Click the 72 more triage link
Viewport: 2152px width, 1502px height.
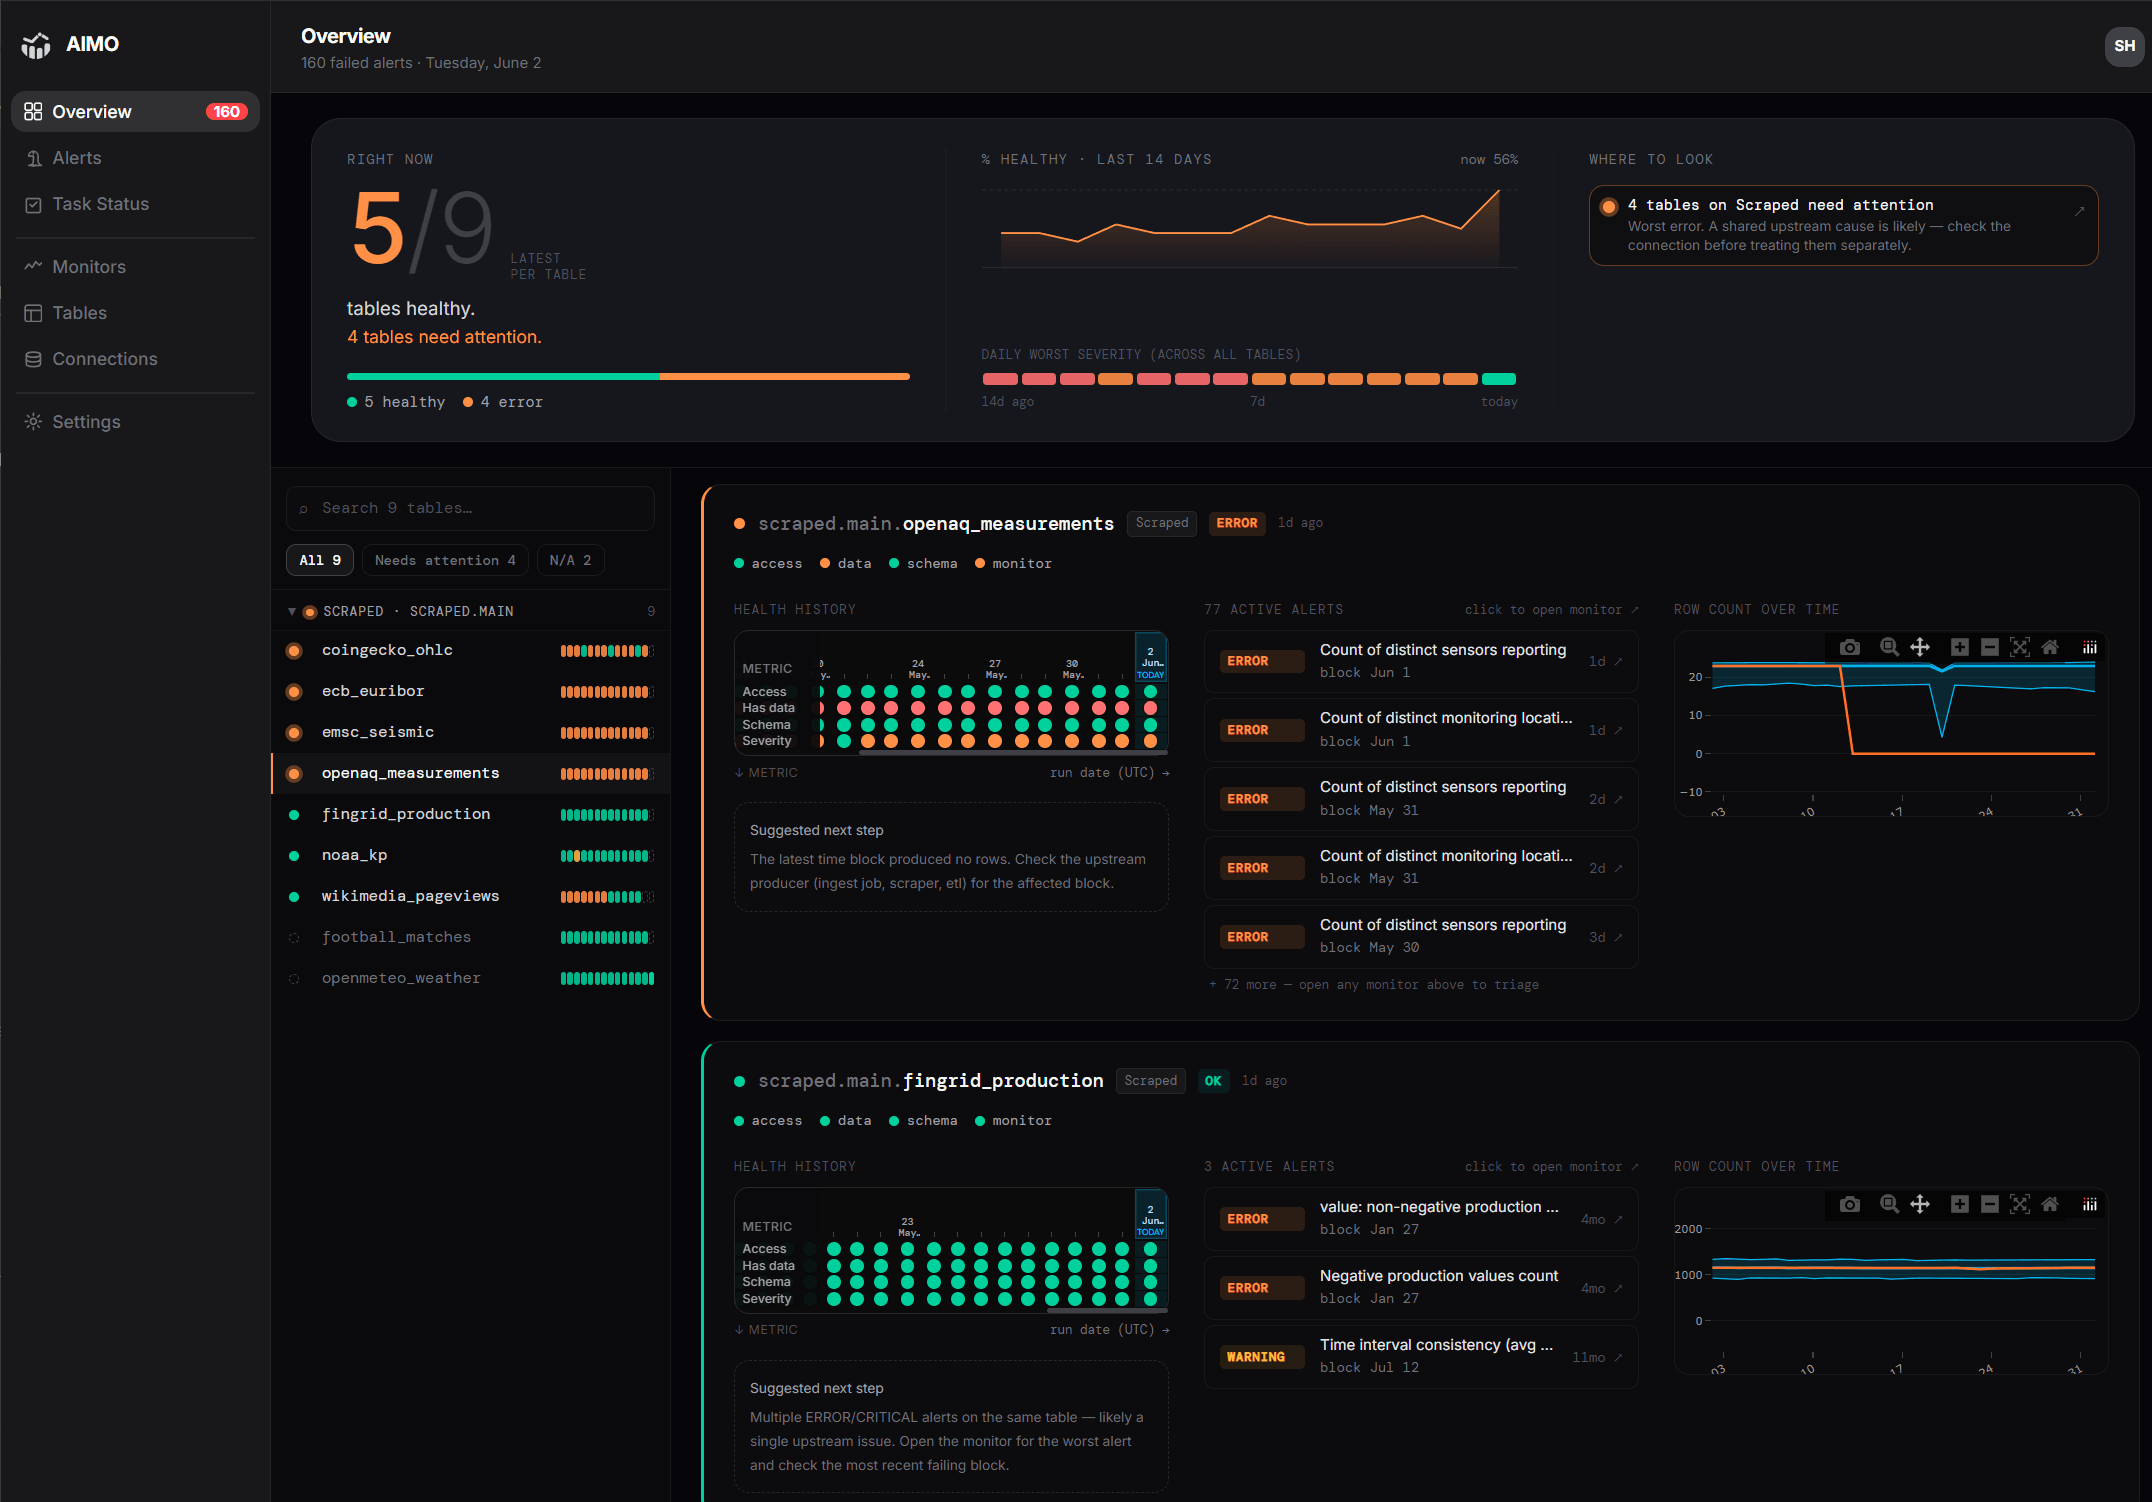click(x=1374, y=985)
